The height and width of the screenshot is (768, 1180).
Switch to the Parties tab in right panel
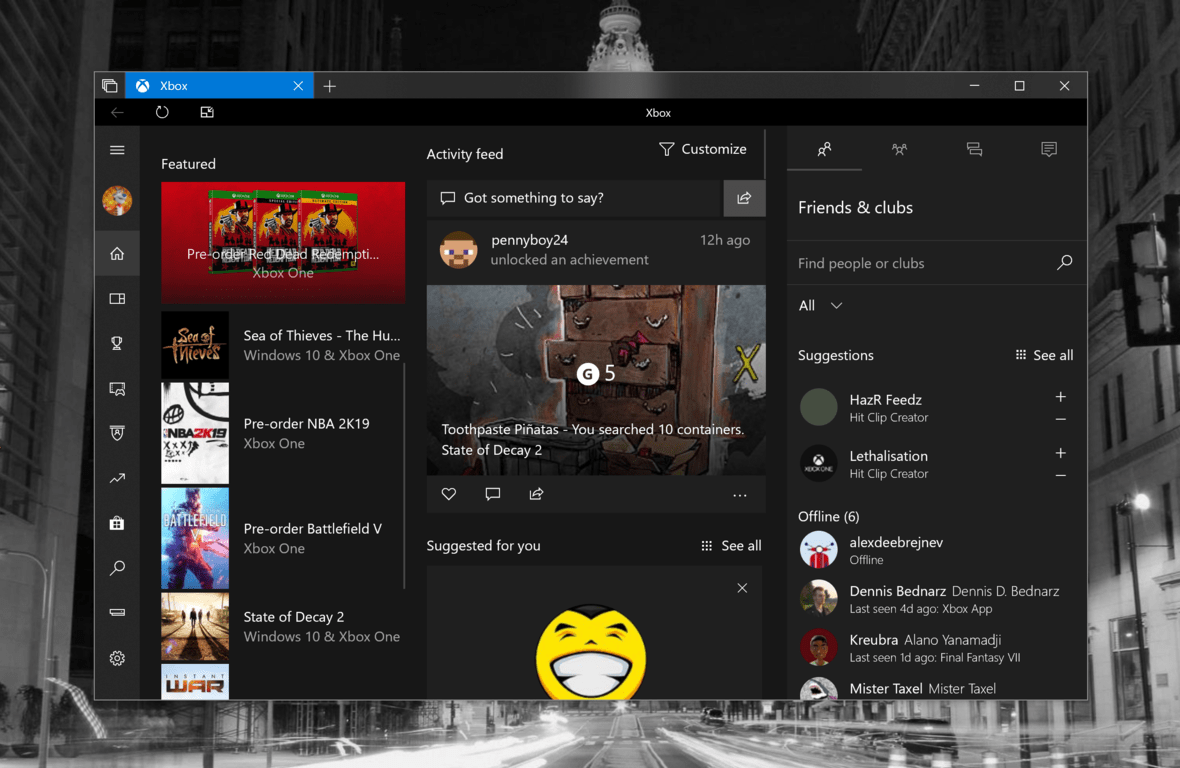(x=899, y=150)
